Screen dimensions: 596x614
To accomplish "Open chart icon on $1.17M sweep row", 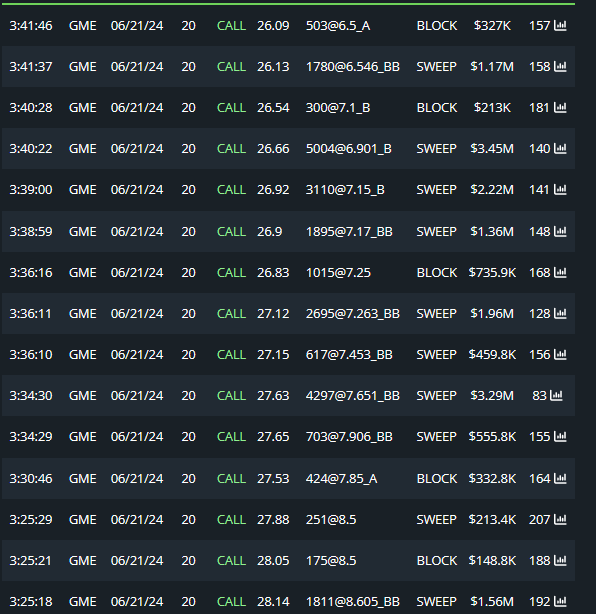I will [560, 67].
